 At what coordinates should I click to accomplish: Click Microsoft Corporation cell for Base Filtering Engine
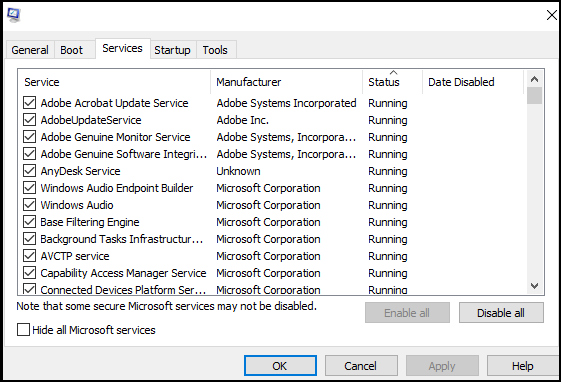point(268,222)
